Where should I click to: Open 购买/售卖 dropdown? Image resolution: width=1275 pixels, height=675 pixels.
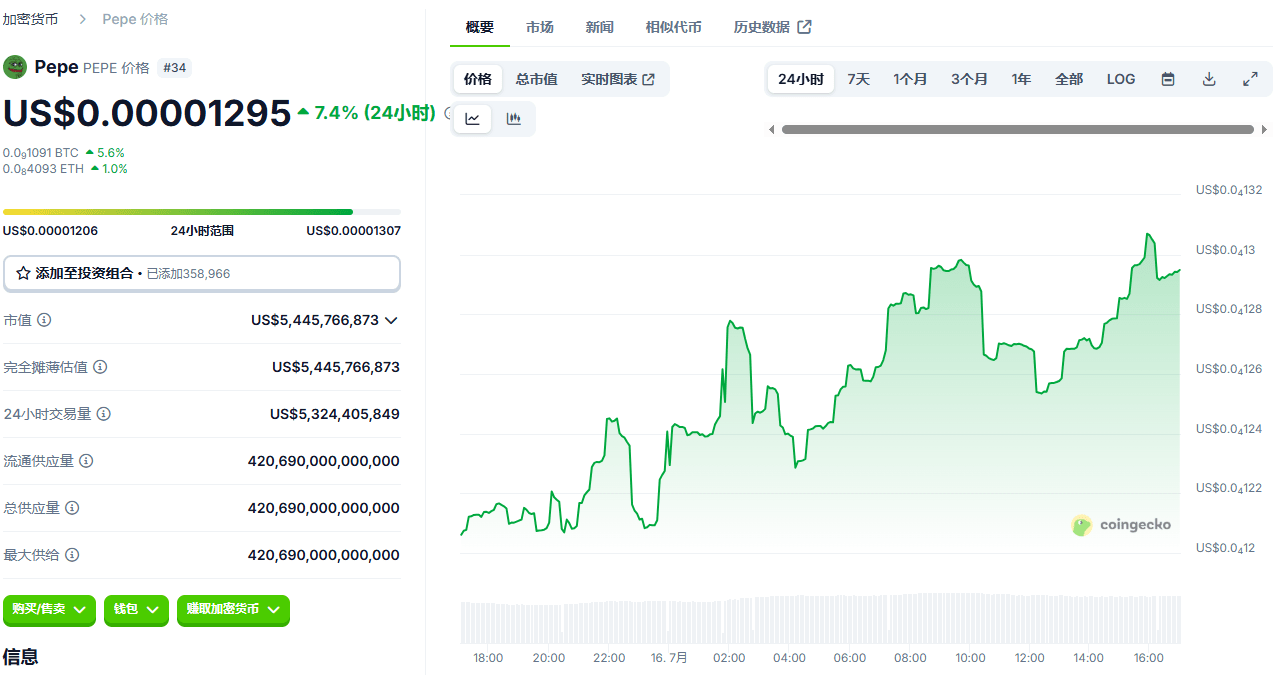[50, 609]
